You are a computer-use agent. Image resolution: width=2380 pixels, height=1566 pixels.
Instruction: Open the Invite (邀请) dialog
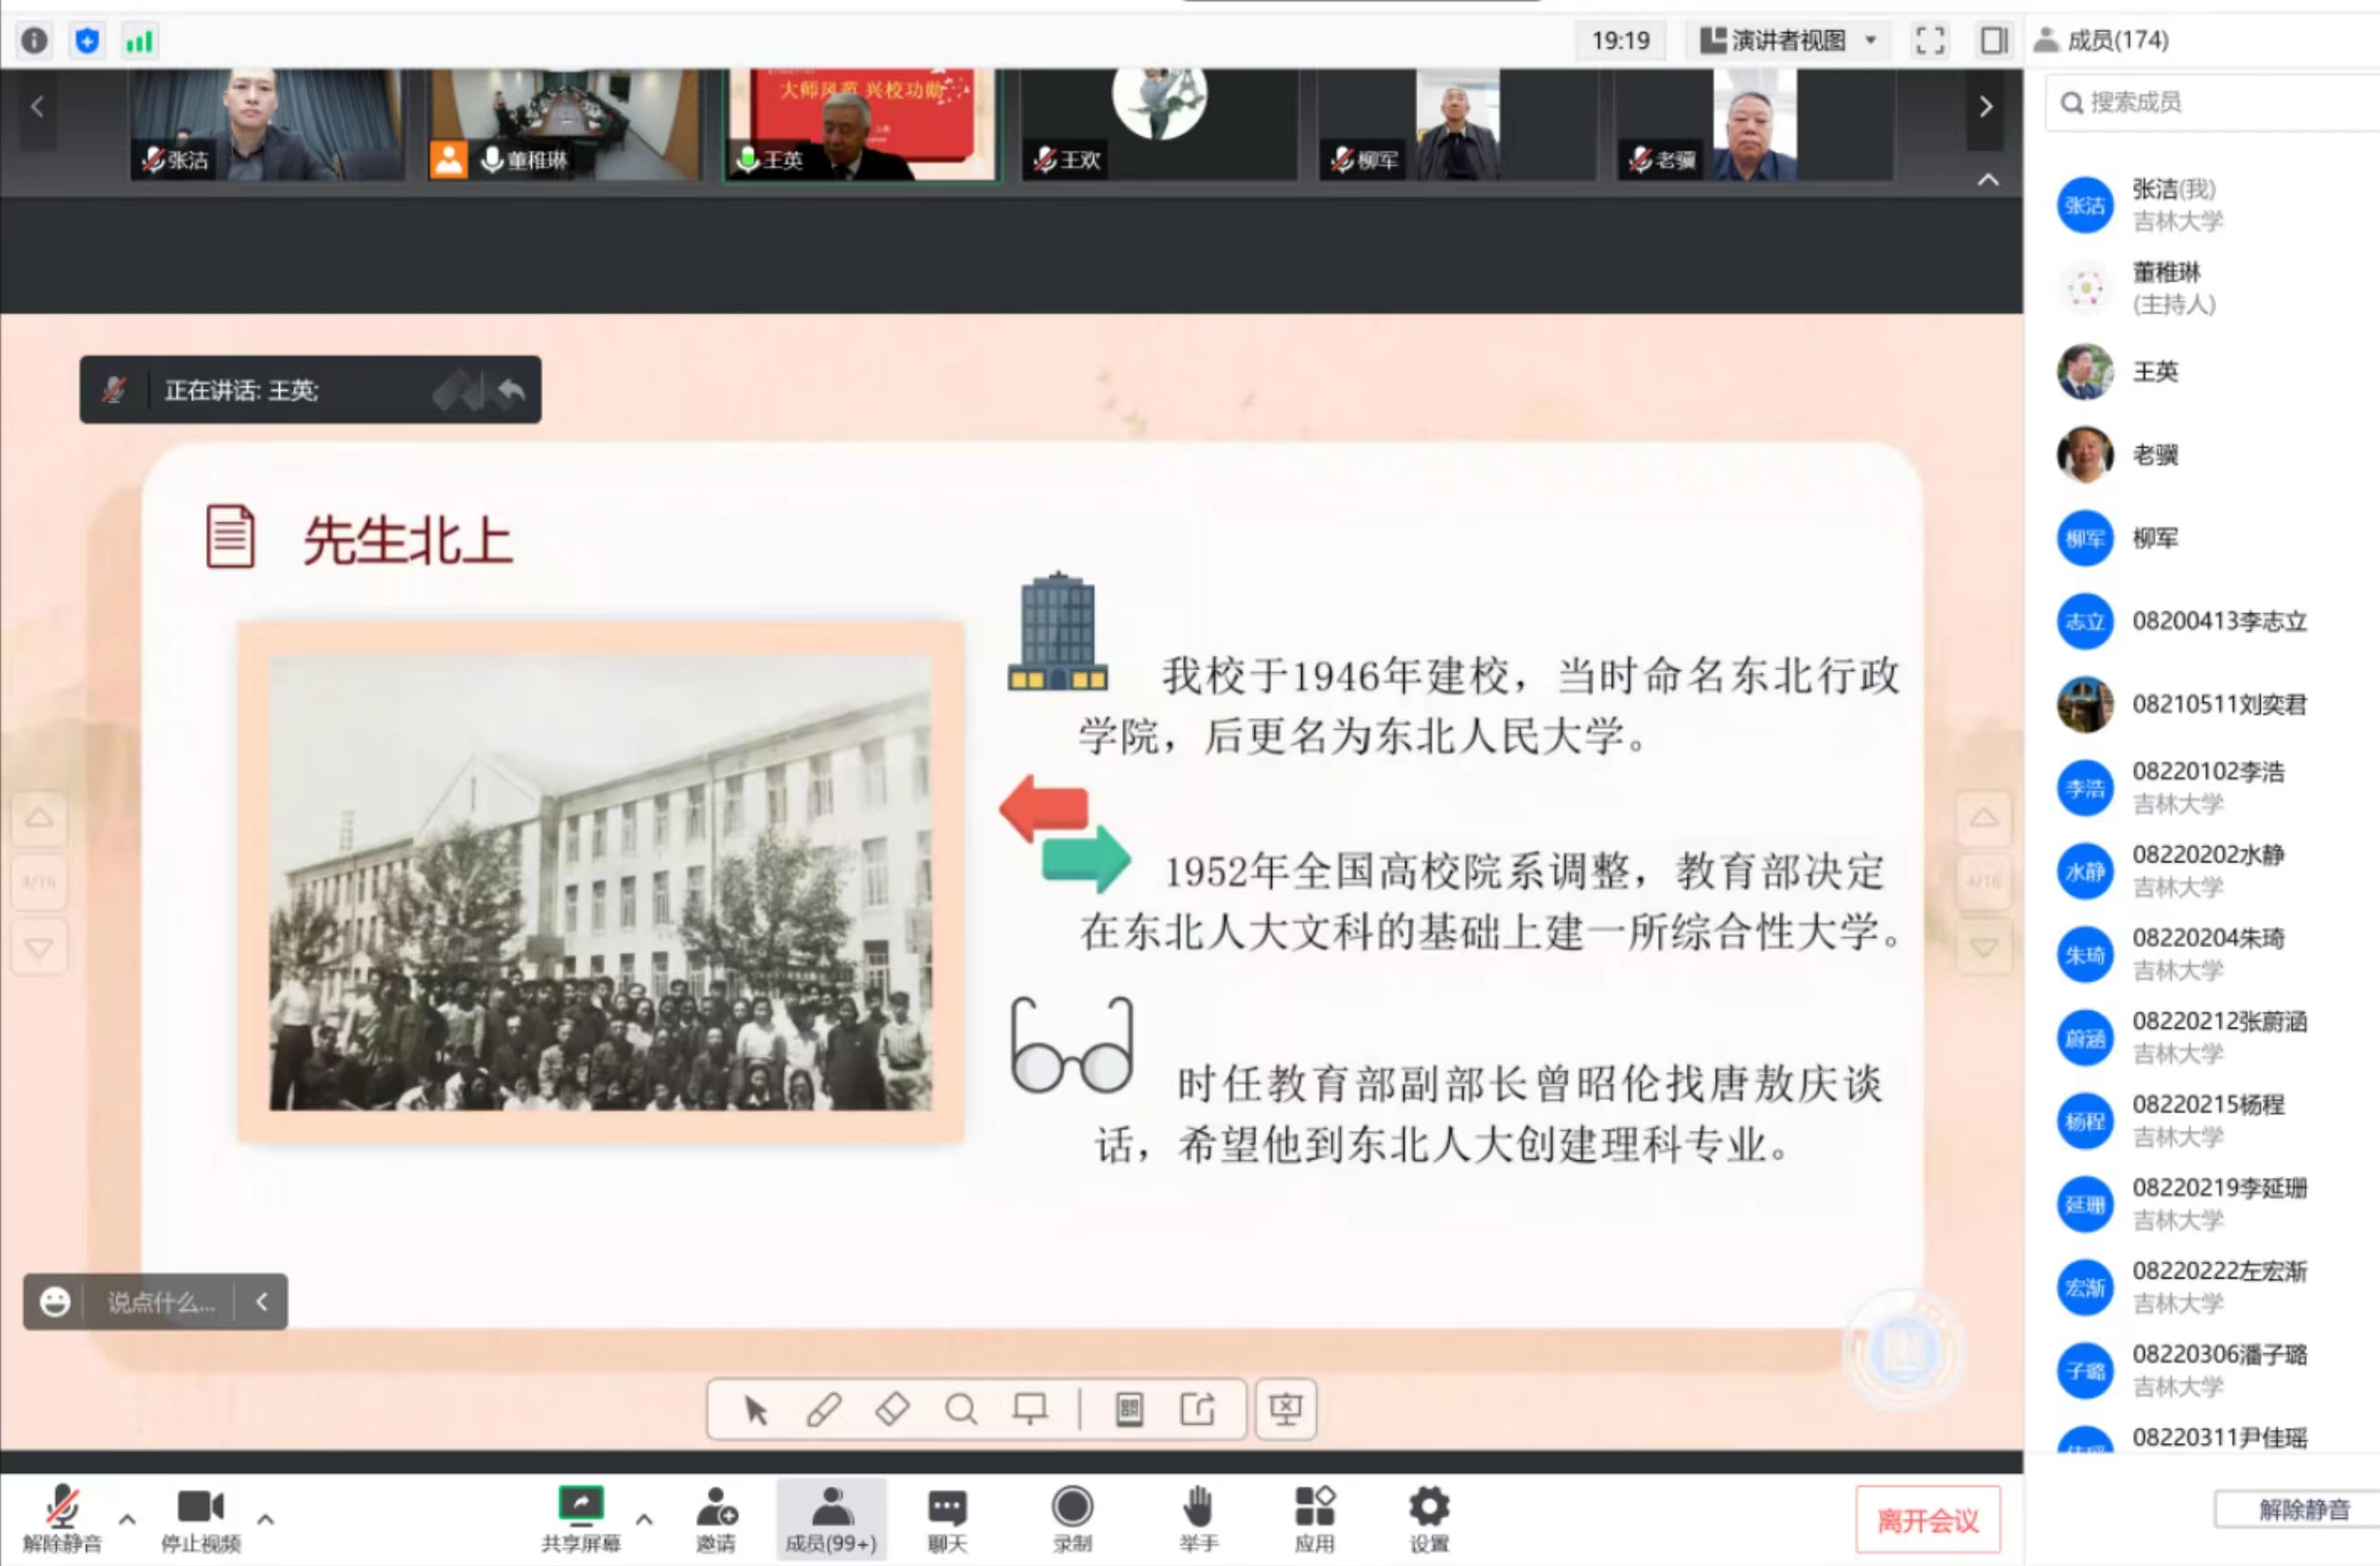[716, 1517]
